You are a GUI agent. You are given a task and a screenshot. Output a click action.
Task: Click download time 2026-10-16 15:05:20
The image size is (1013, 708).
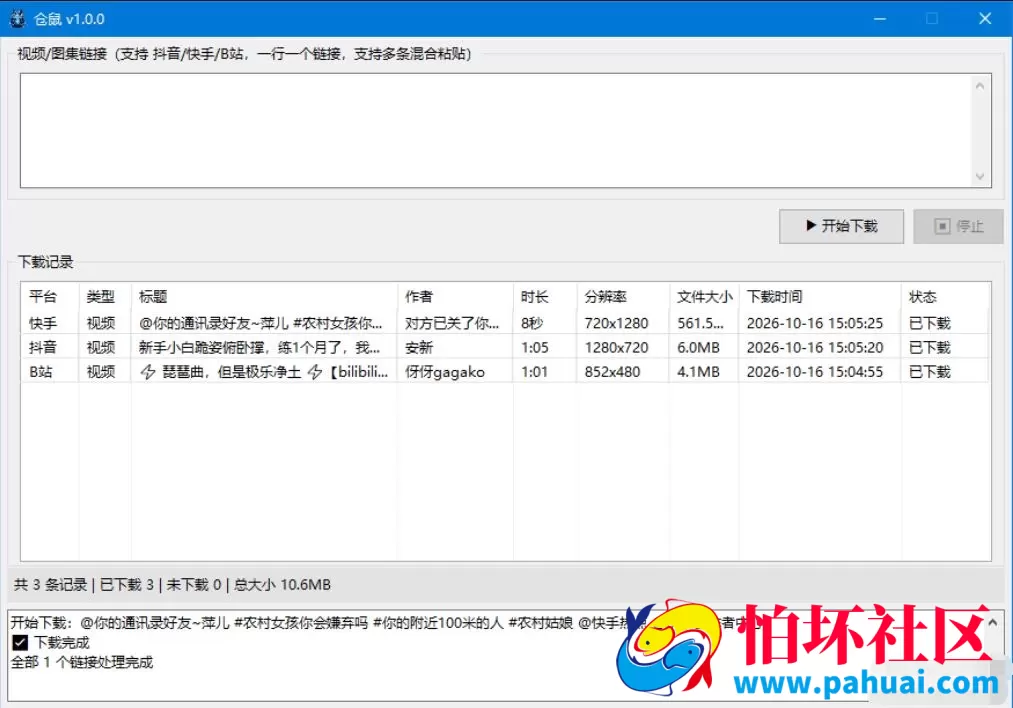[x=815, y=348]
